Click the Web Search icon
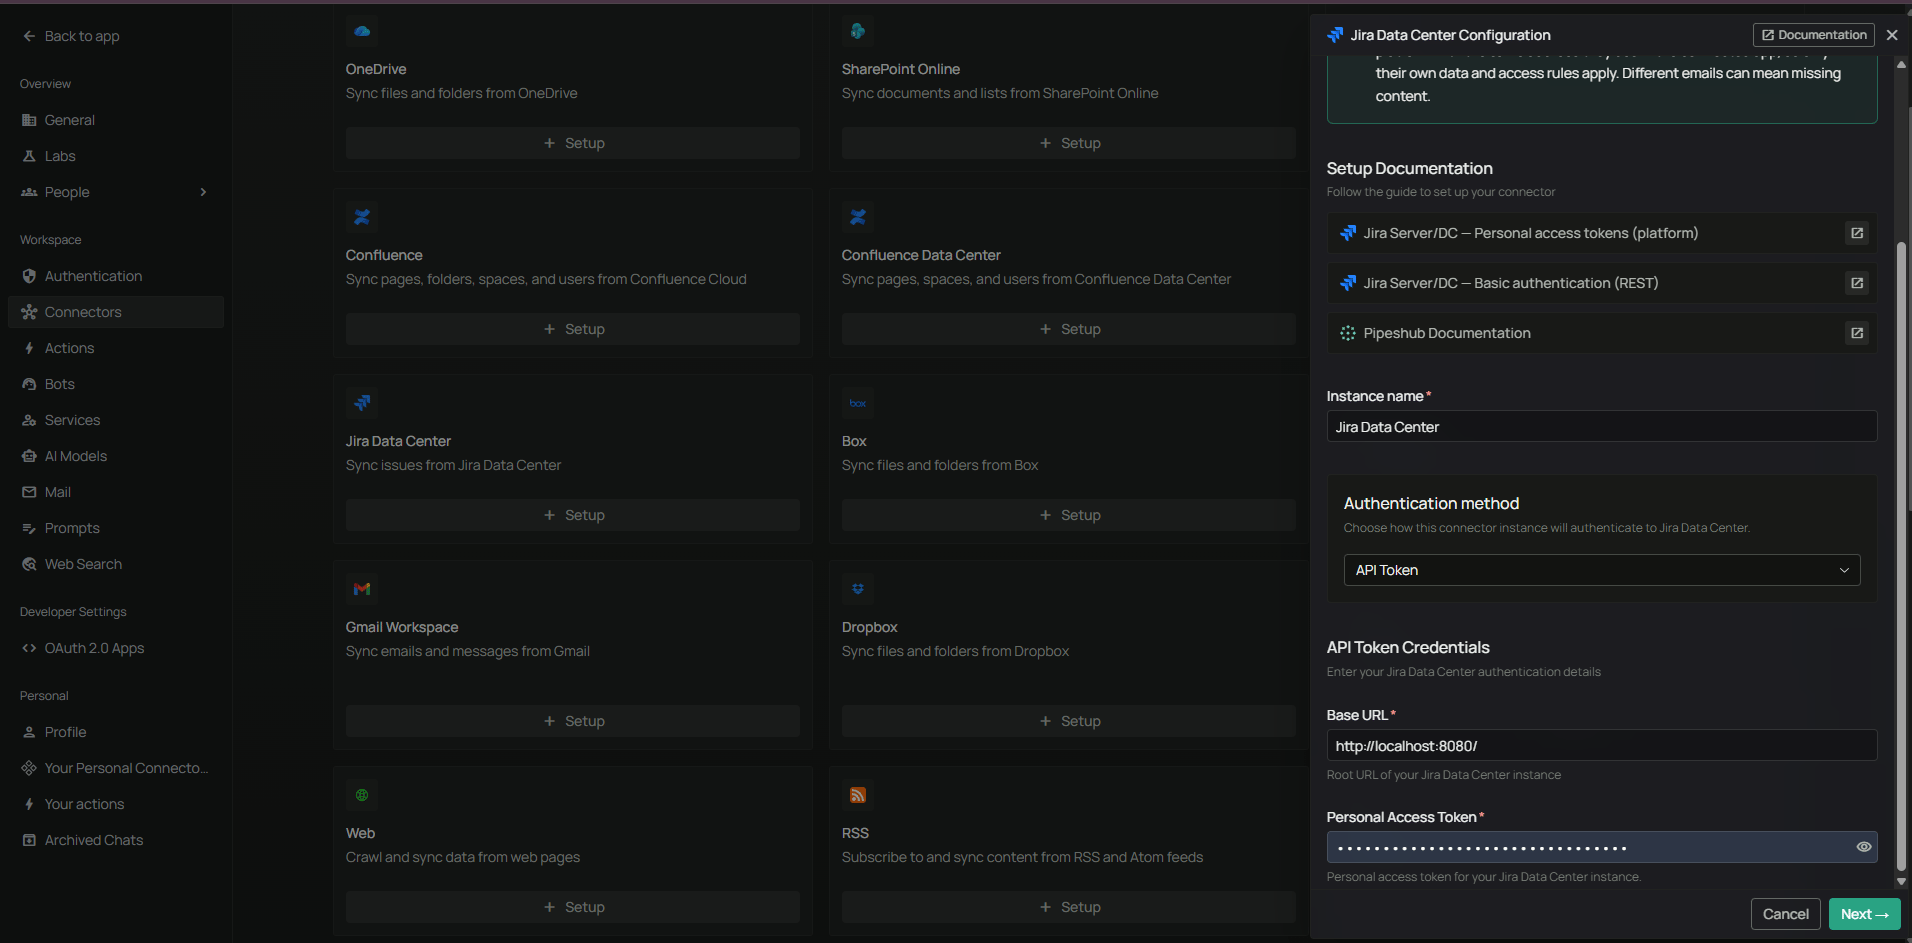 [29, 564]
